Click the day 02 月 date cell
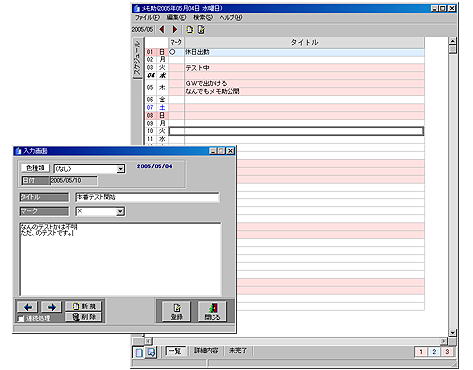Screen dimensions: 473x370 pyautogui.click(x=157, y=60)
